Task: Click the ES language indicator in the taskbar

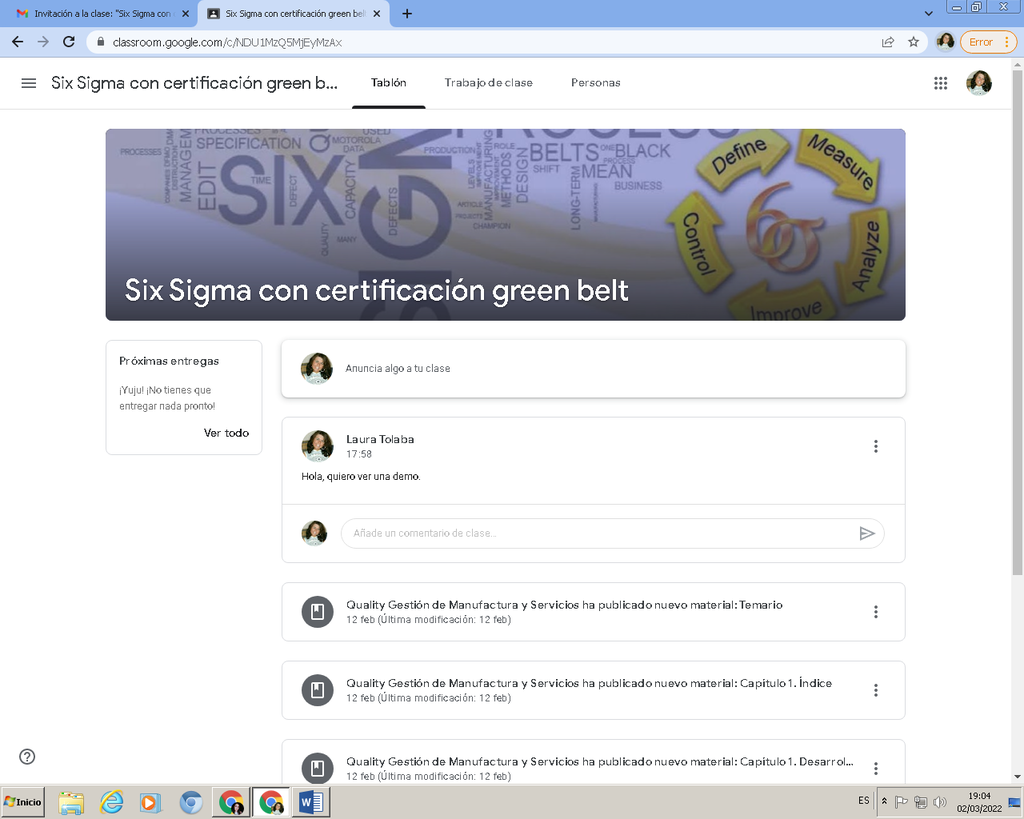Action: tap(864, 801)
